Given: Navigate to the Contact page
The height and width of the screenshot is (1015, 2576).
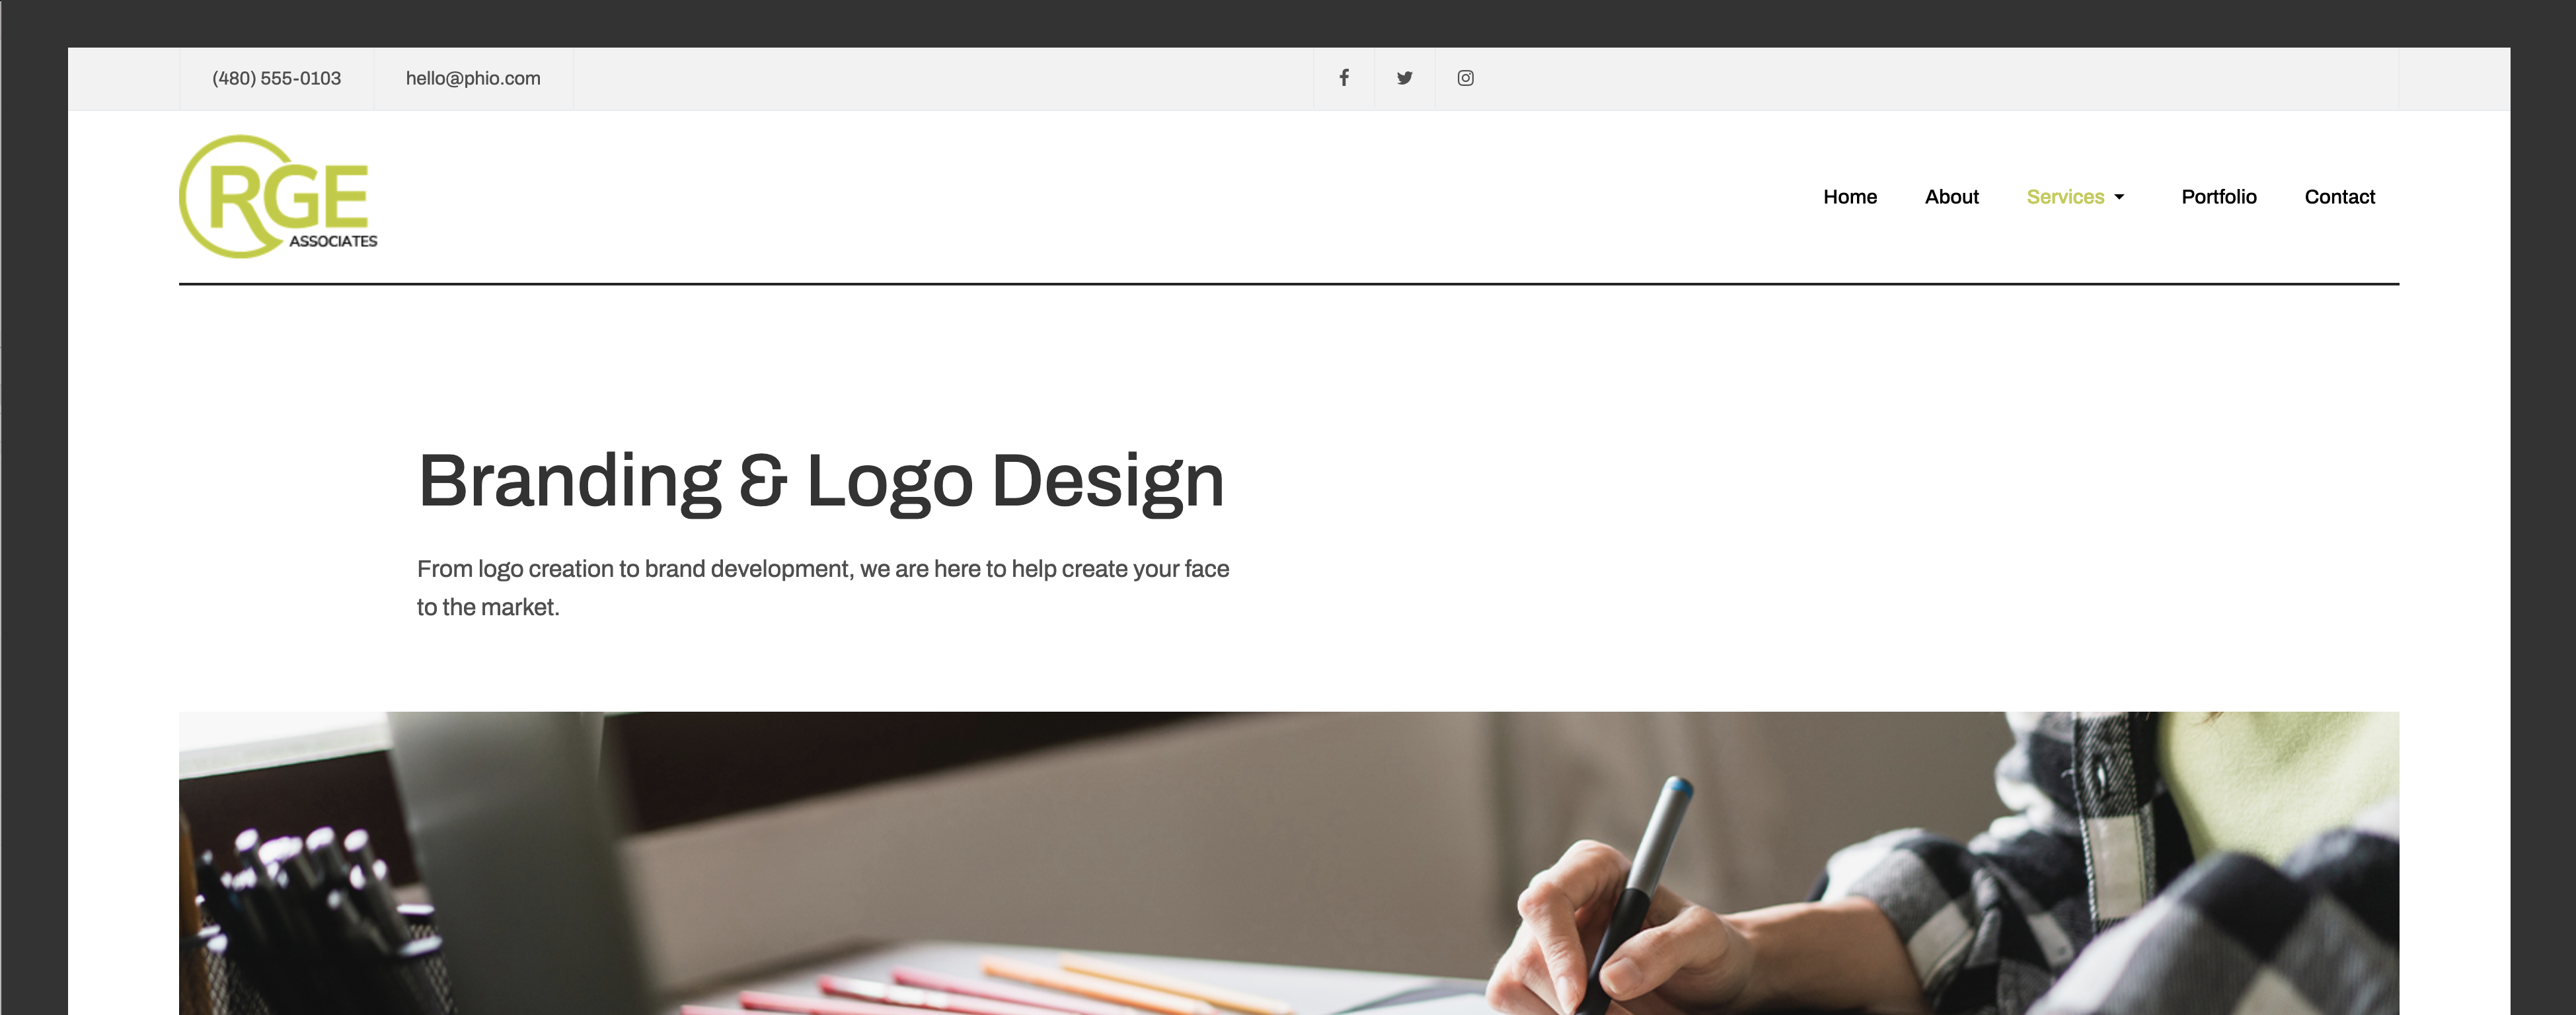Looking at the screenshot, I should (2339, 197).
